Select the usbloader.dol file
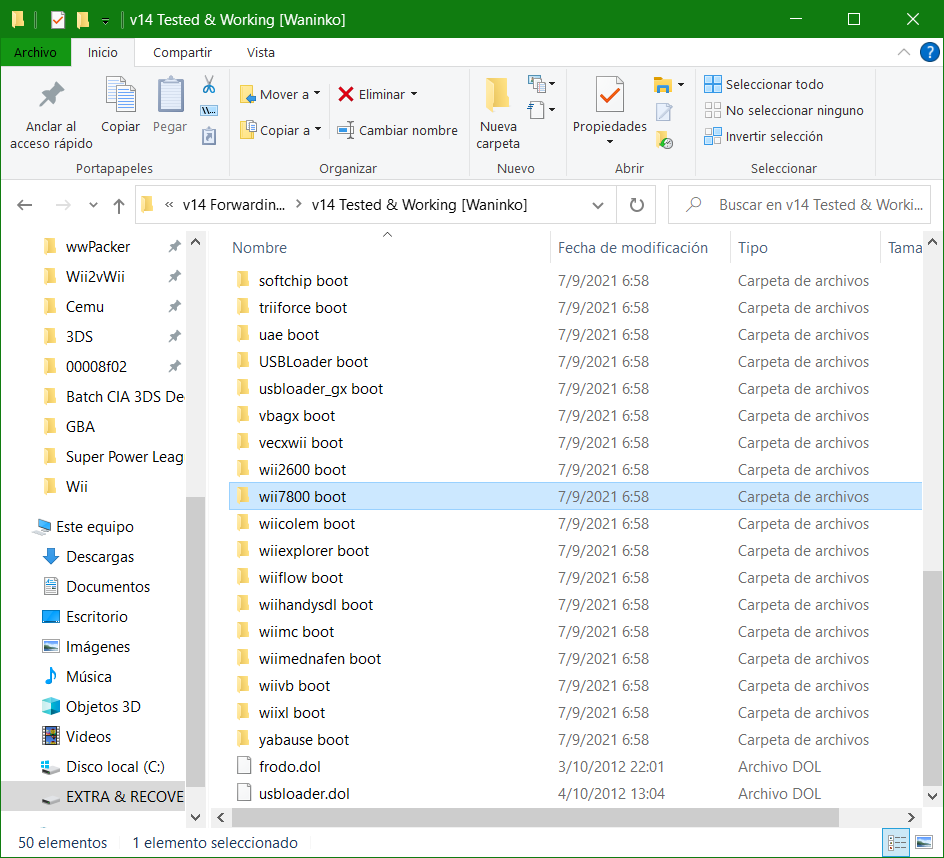This screenshot has height=858, width=944. [576, 793]
